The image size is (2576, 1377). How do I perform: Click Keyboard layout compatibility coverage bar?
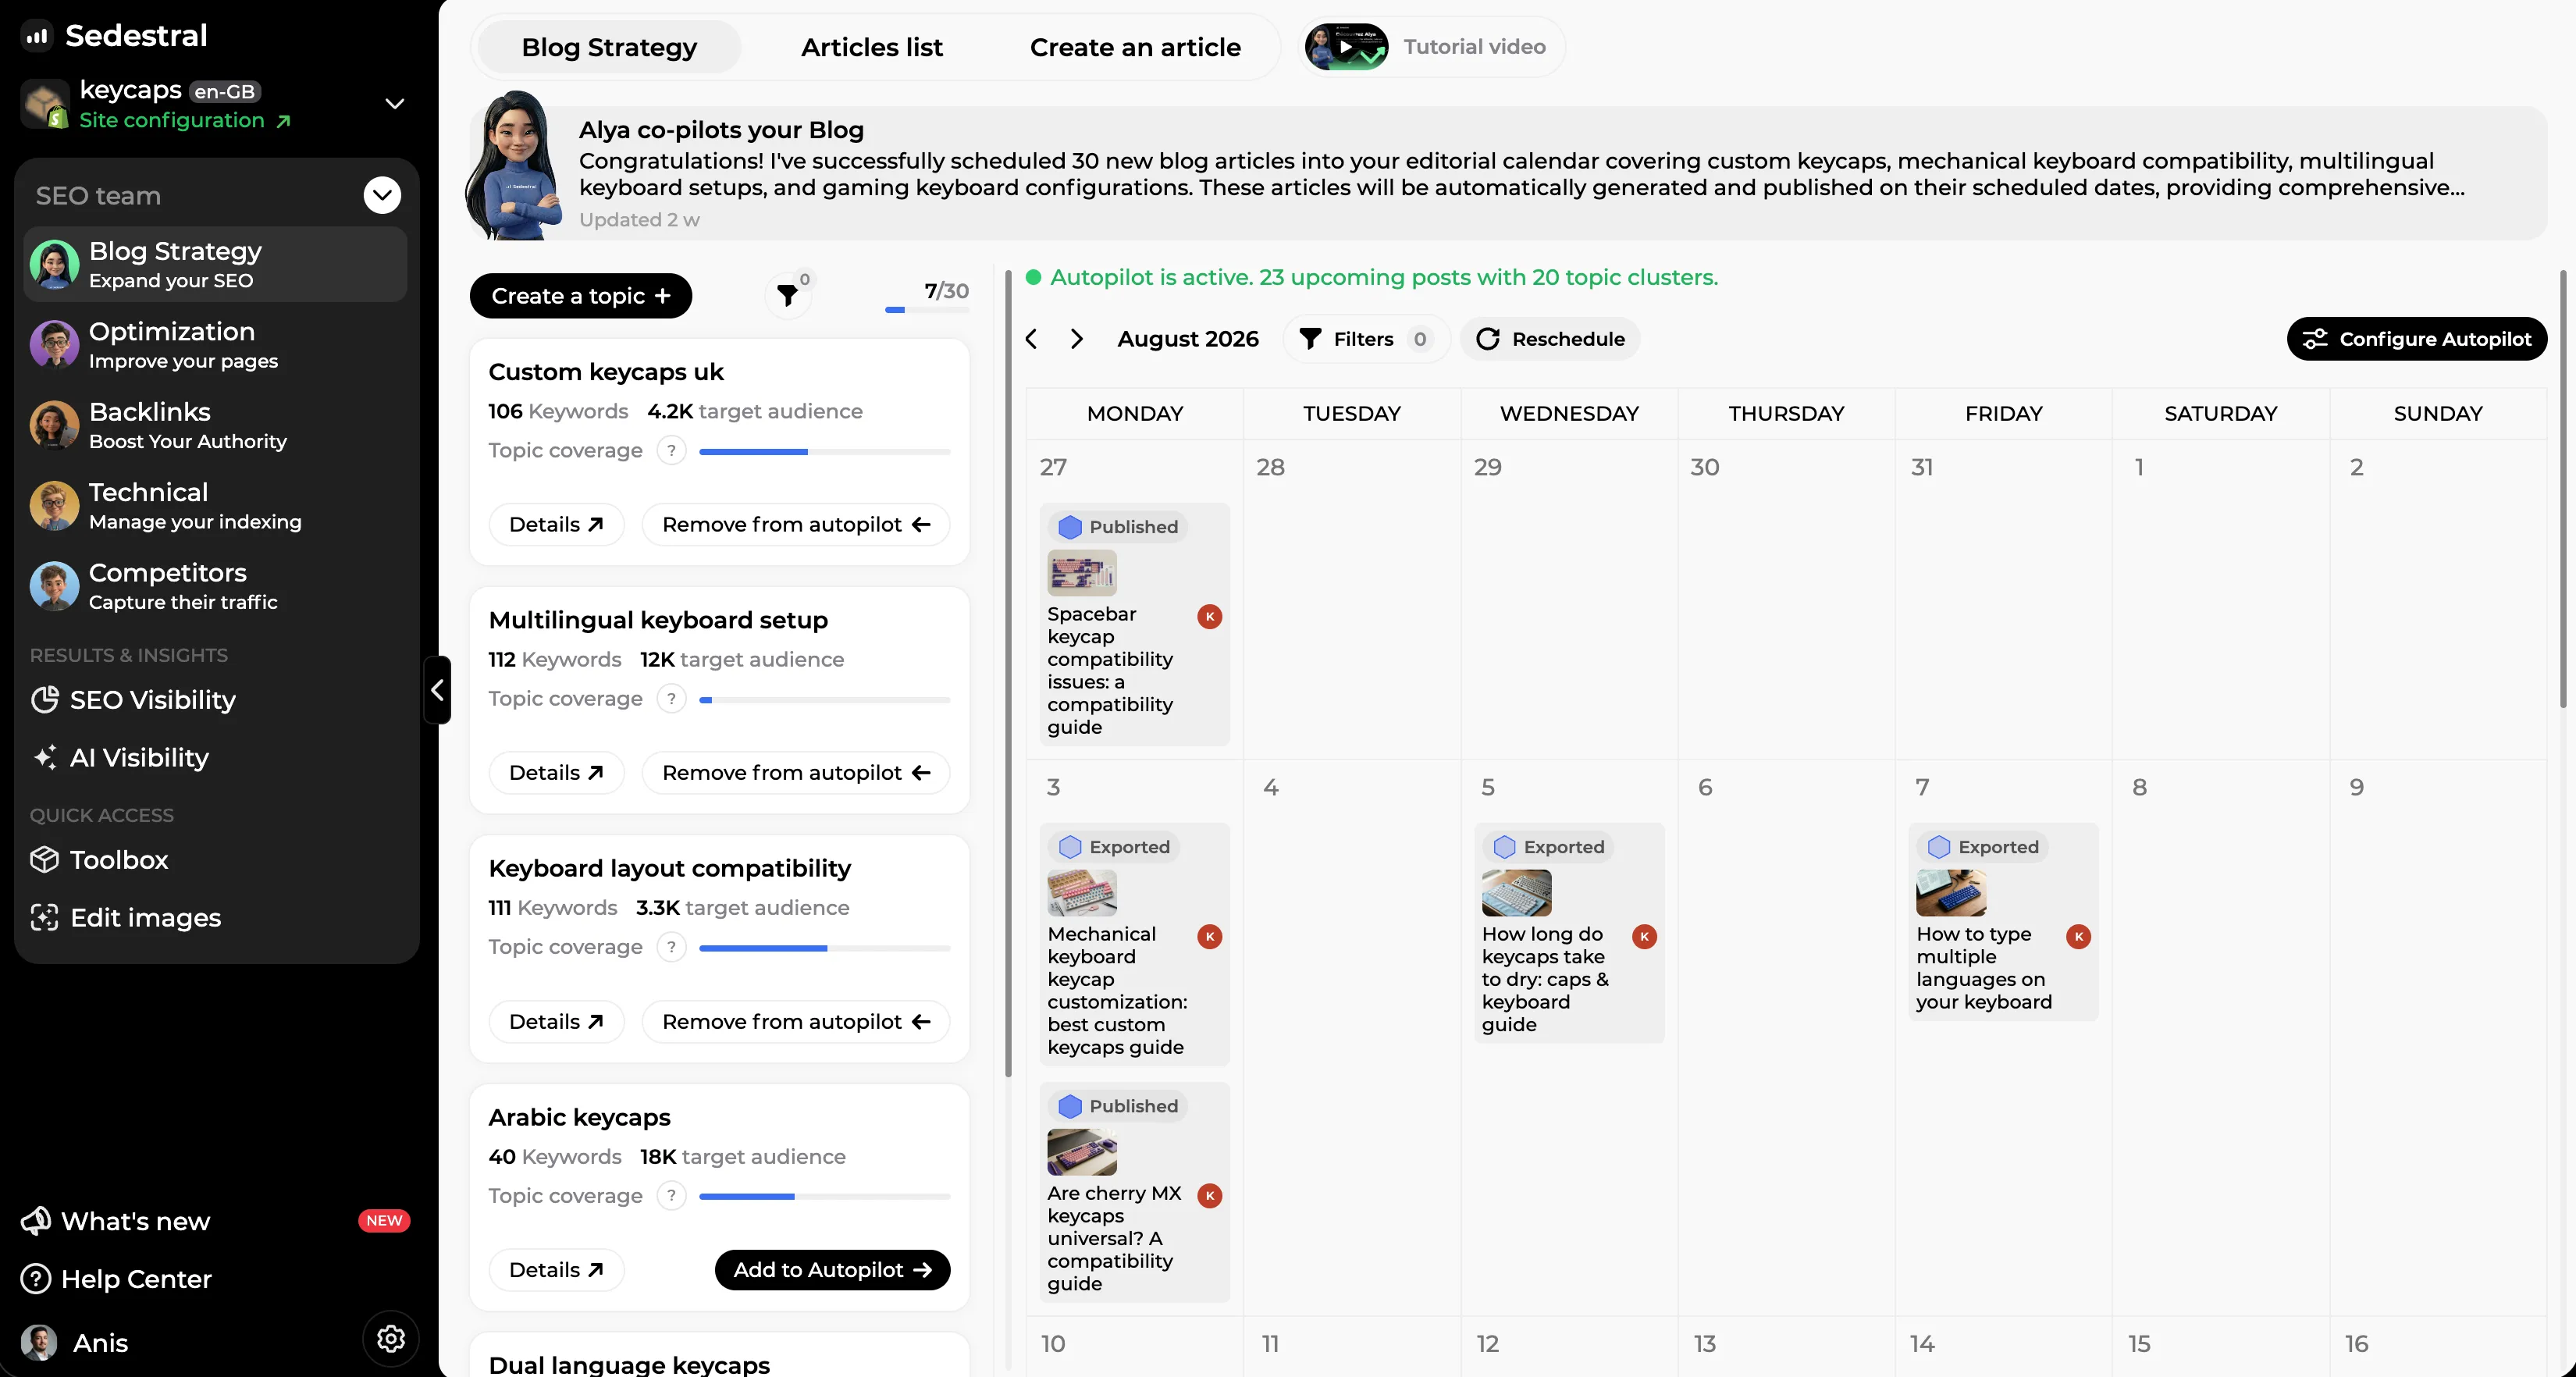pos(824,948)
